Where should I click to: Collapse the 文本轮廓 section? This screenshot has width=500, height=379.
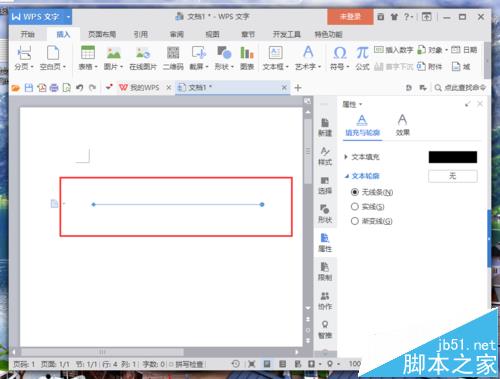point(362,176)
